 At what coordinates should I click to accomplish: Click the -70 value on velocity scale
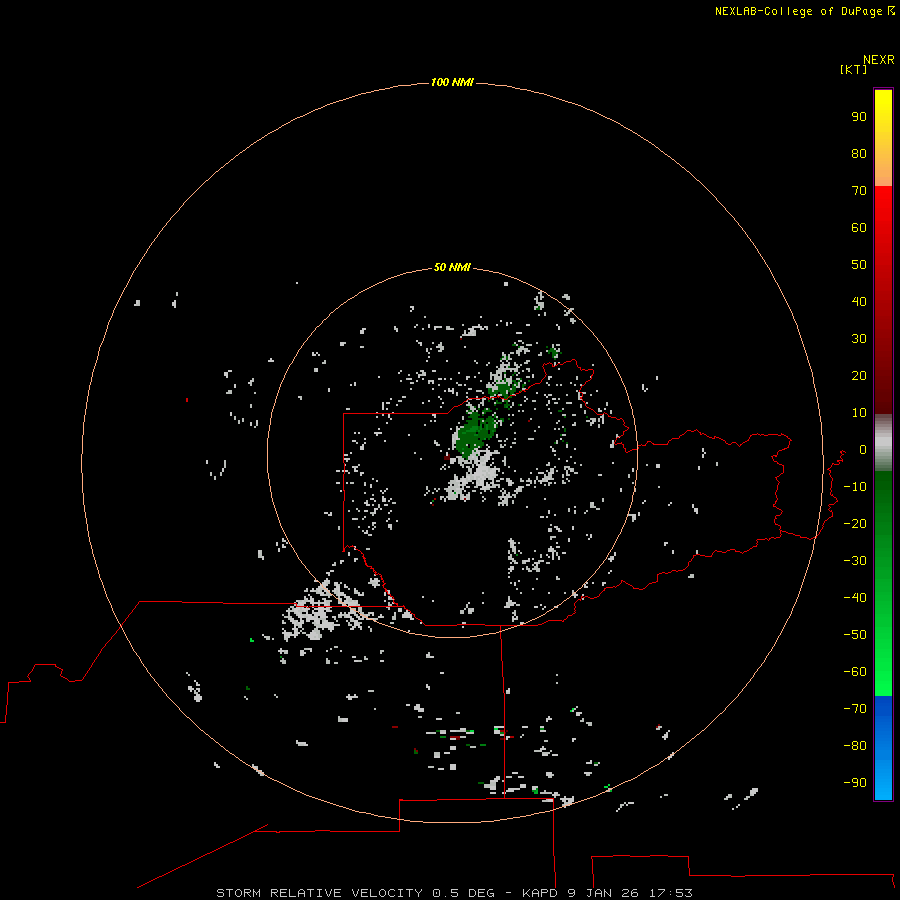855,708
